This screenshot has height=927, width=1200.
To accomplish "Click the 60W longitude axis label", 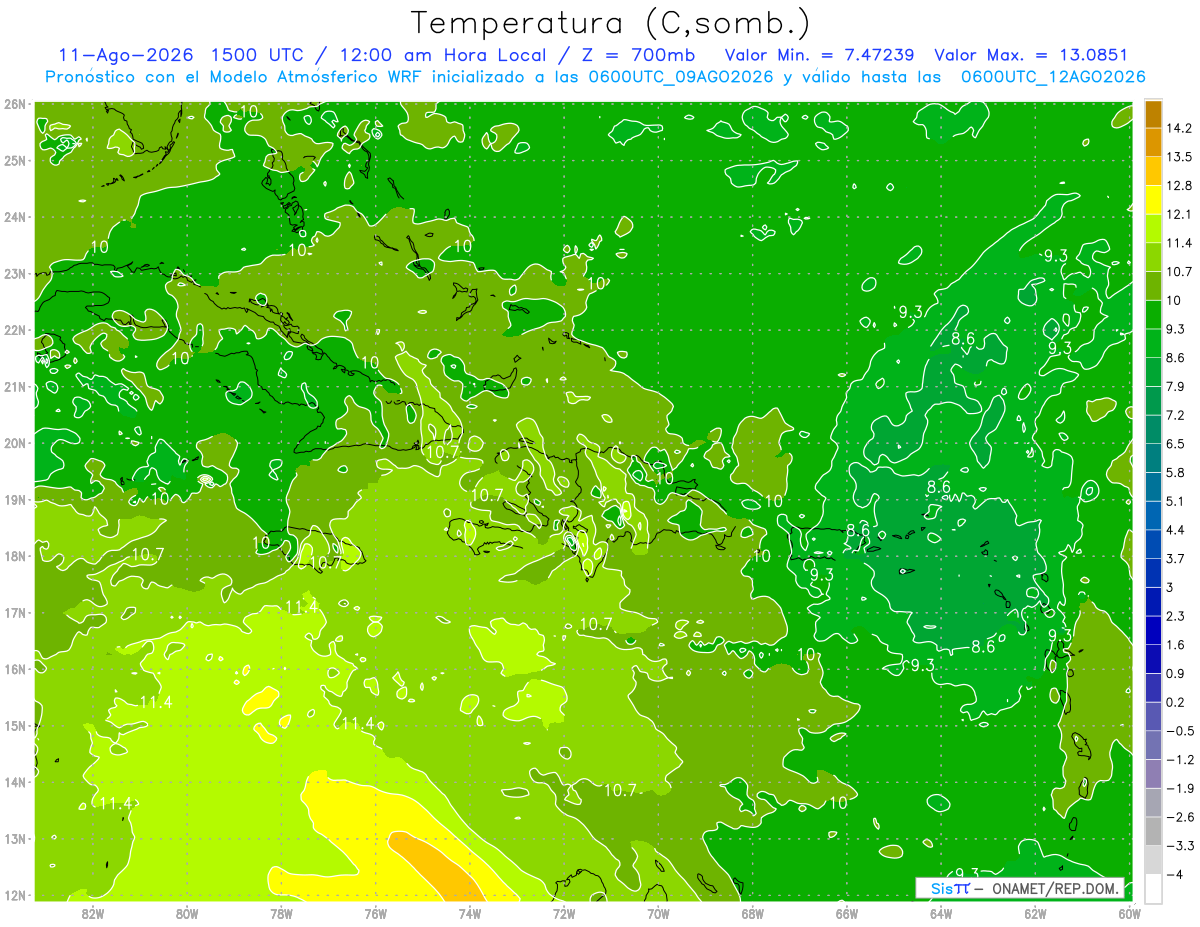I will coord(1130,913).
